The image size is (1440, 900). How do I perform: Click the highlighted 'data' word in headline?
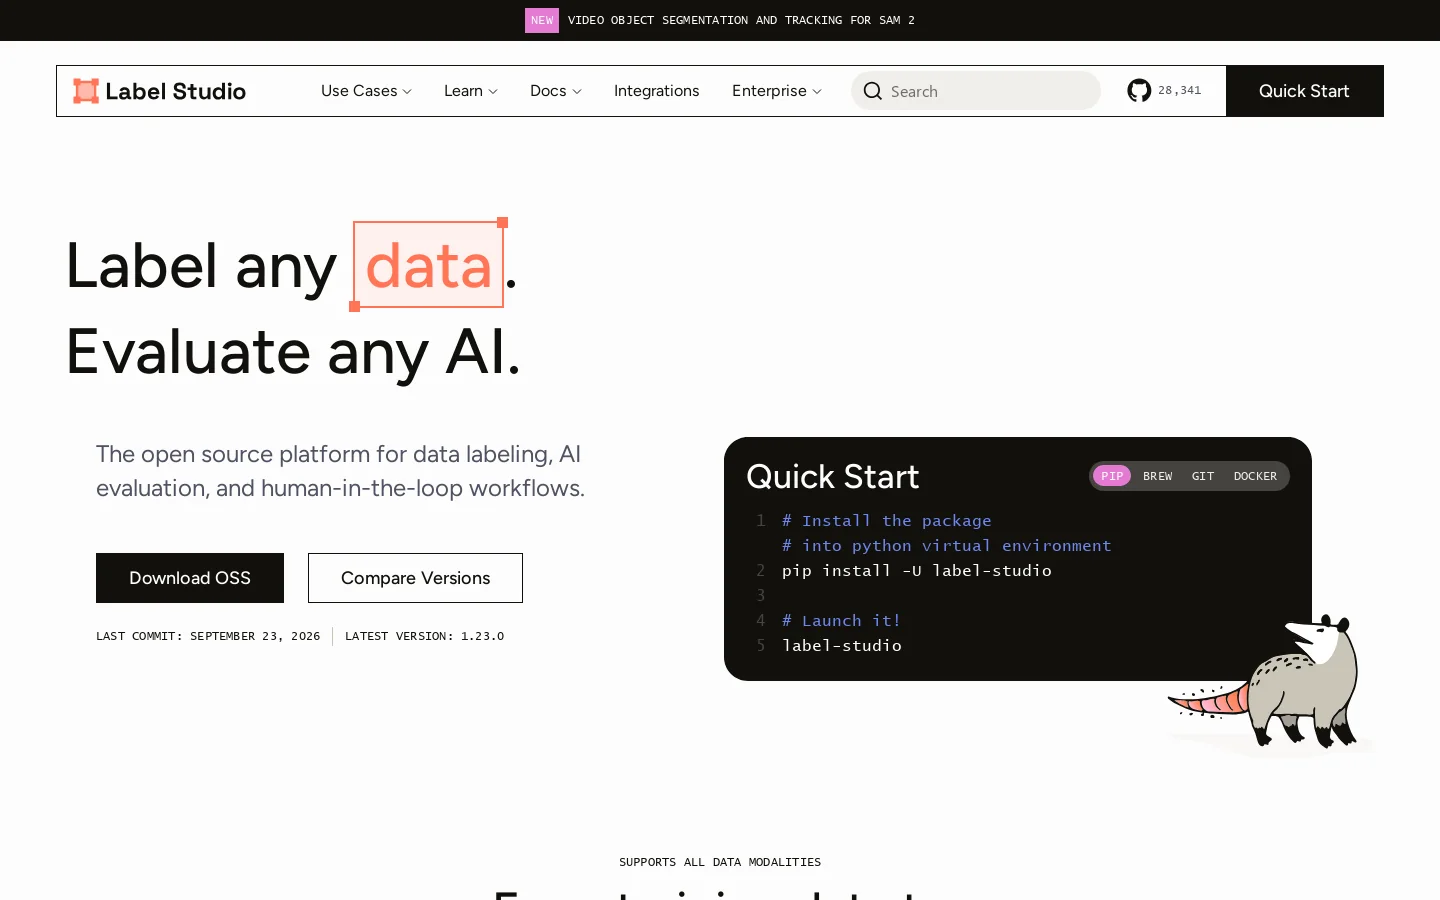point(428,265)
